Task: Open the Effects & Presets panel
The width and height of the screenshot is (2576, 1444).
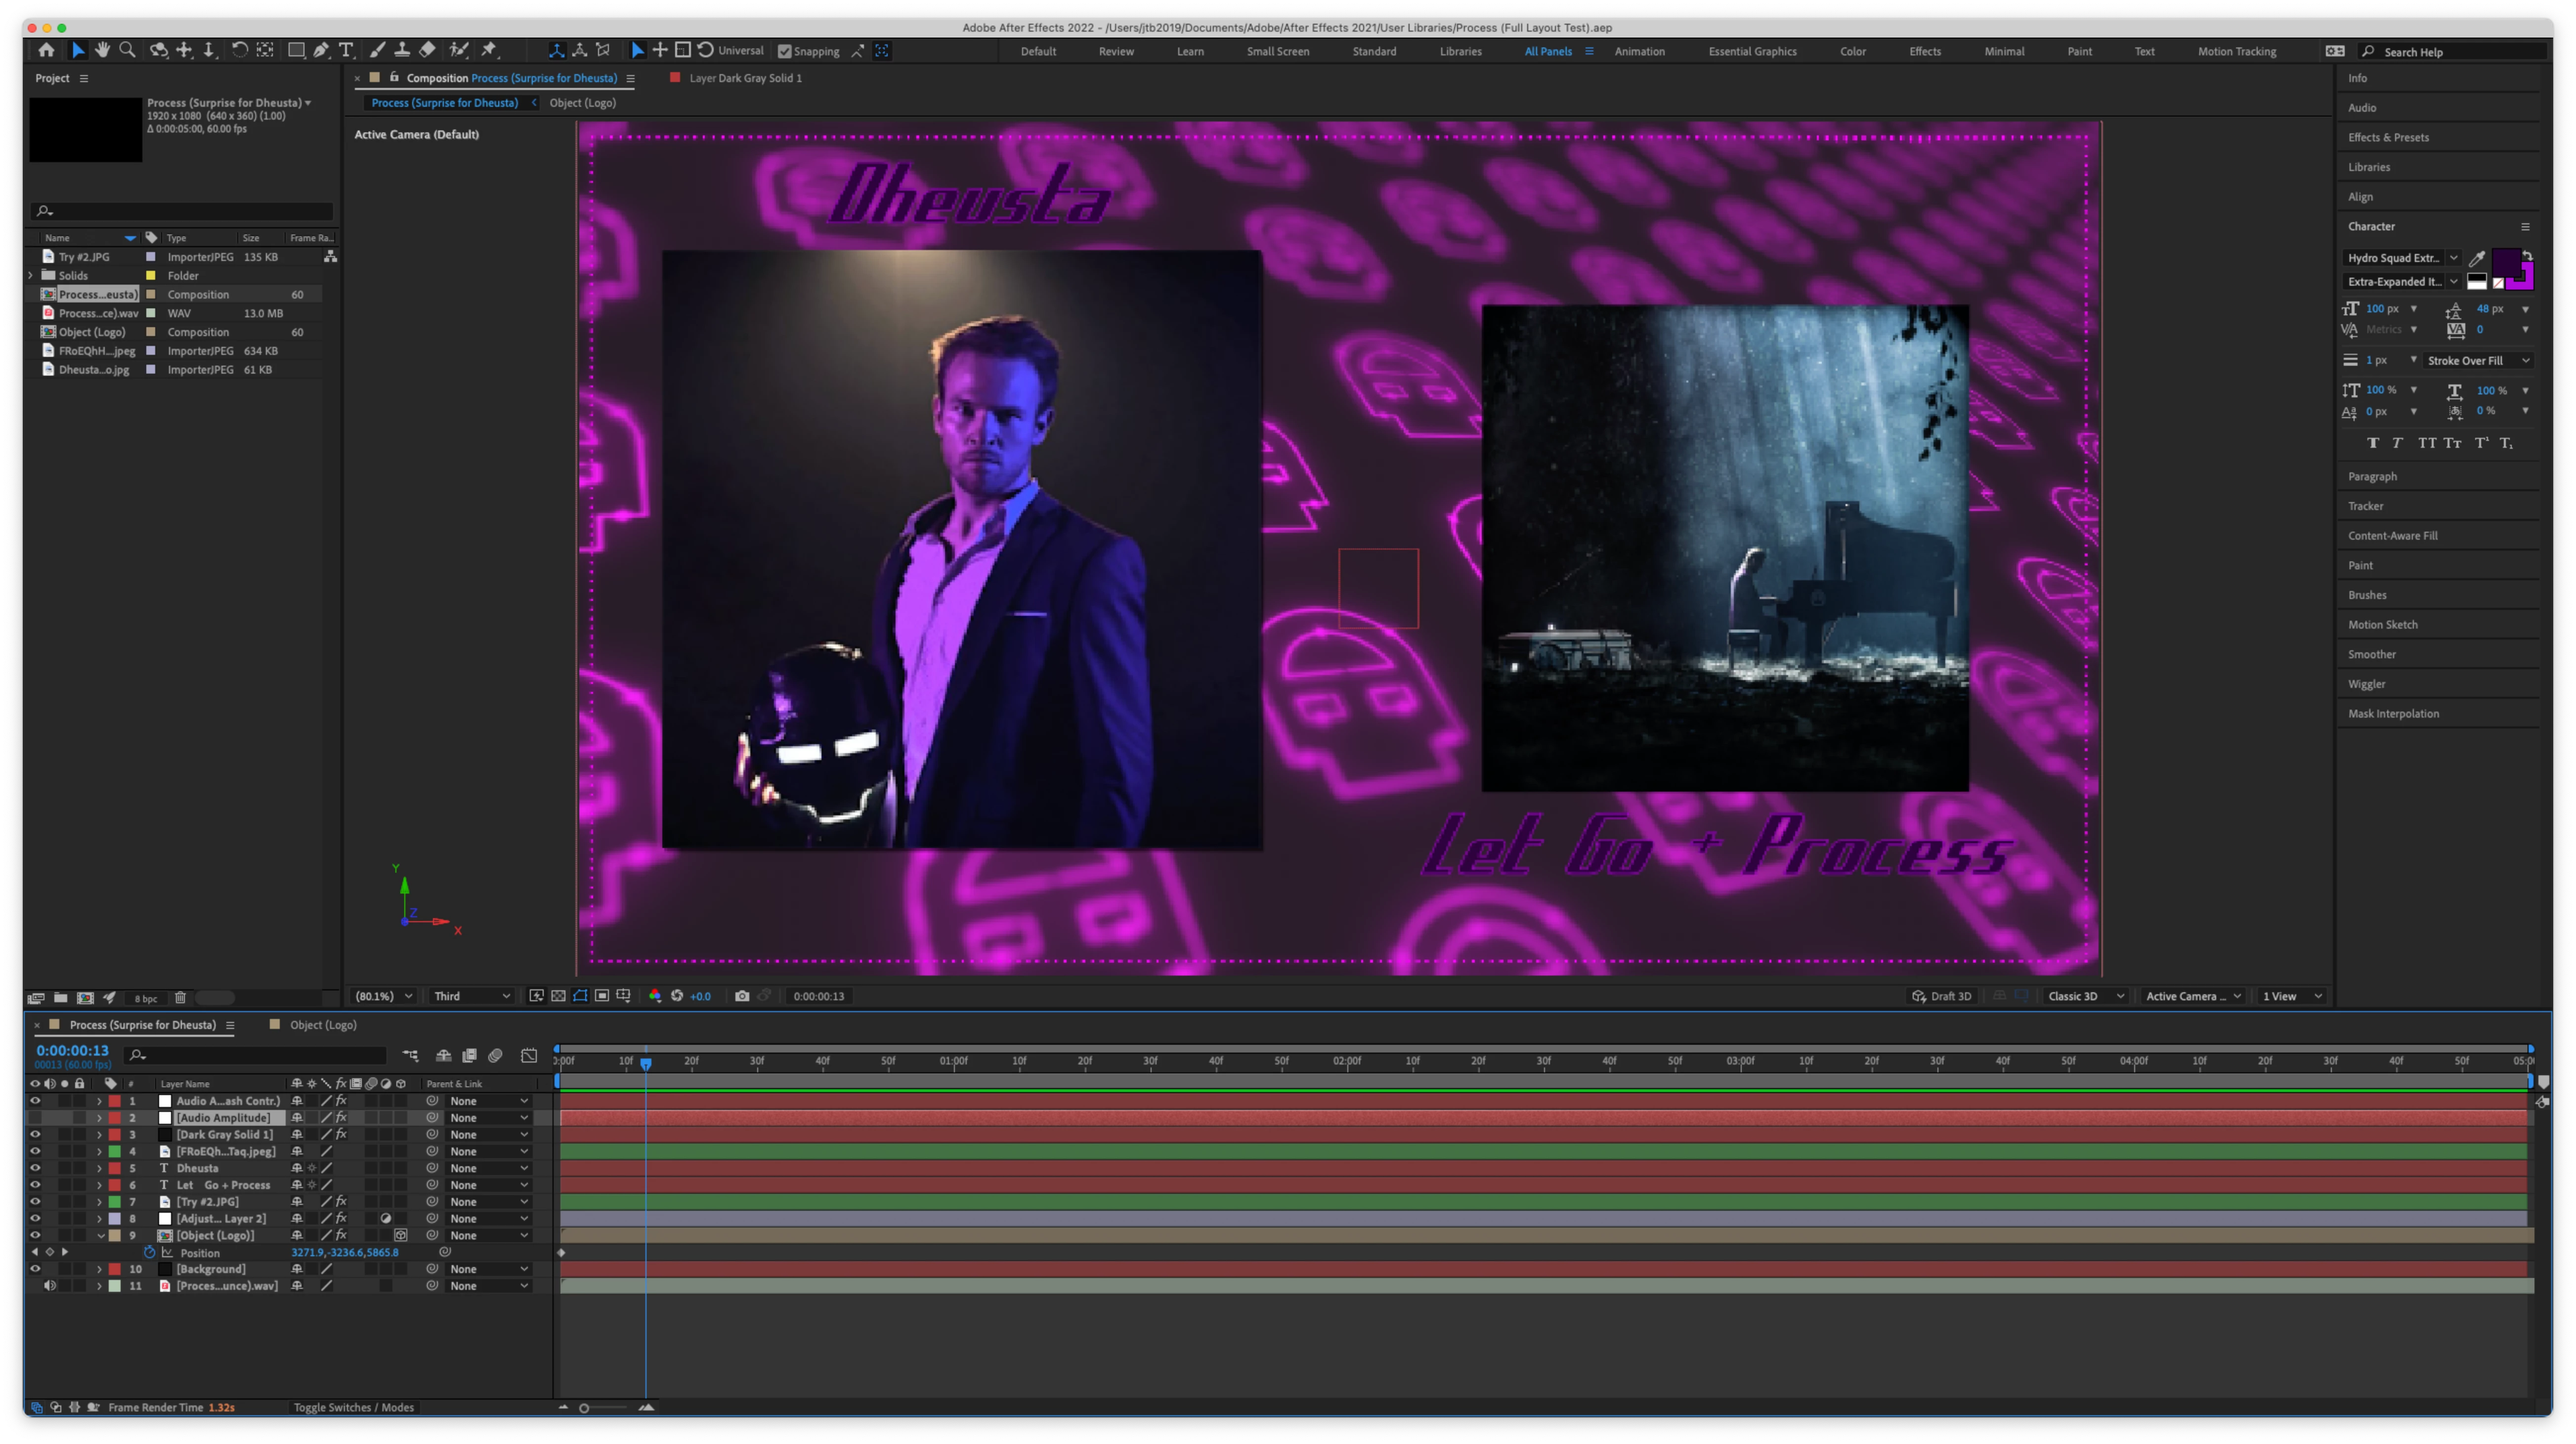Action: click(2388, 137)
